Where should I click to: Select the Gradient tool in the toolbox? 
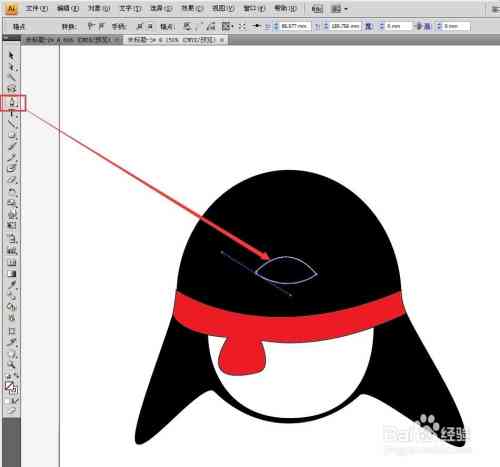click(12, 274)
